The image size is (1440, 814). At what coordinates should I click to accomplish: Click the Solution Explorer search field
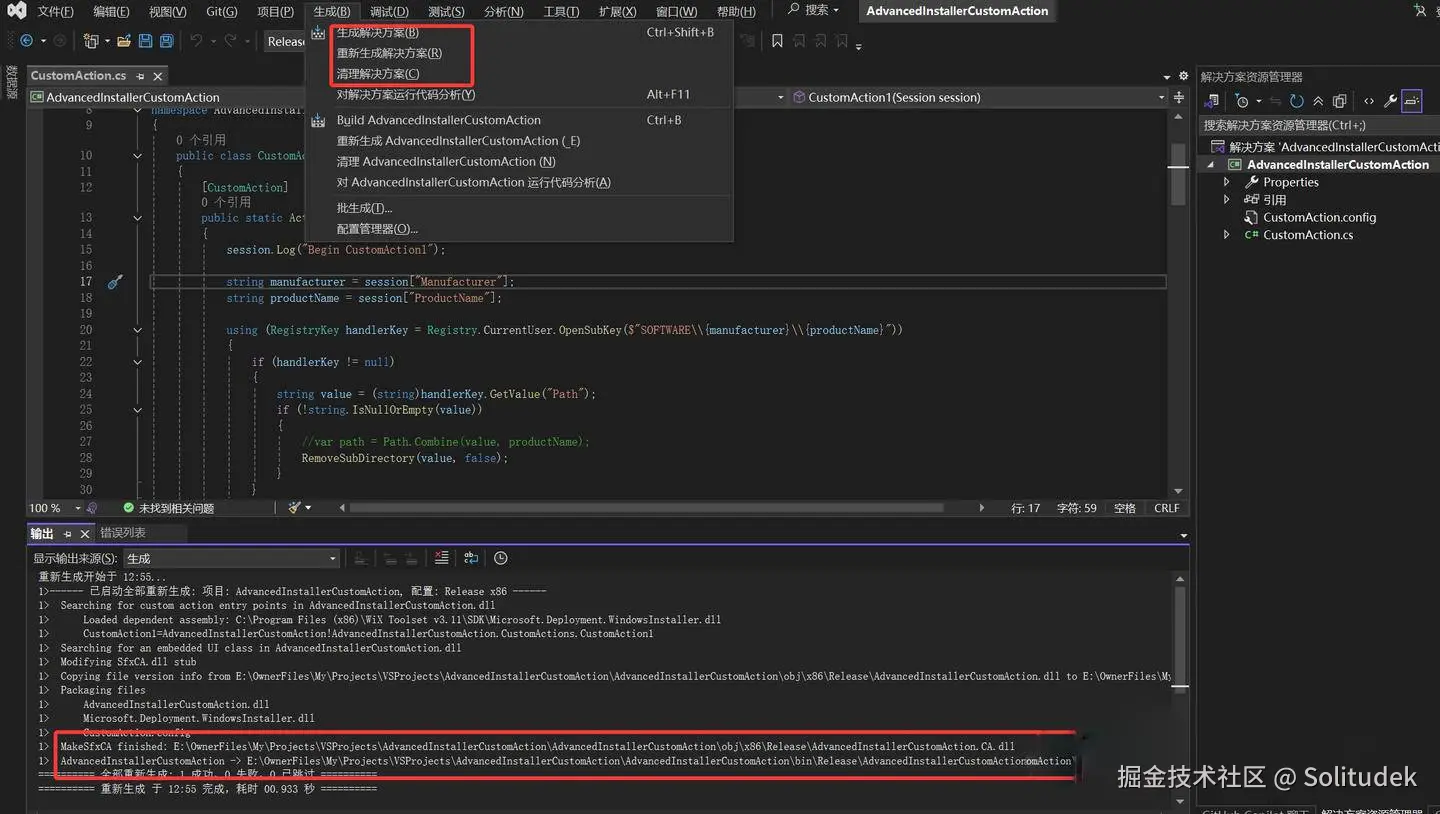click(x=1318, y=125)
